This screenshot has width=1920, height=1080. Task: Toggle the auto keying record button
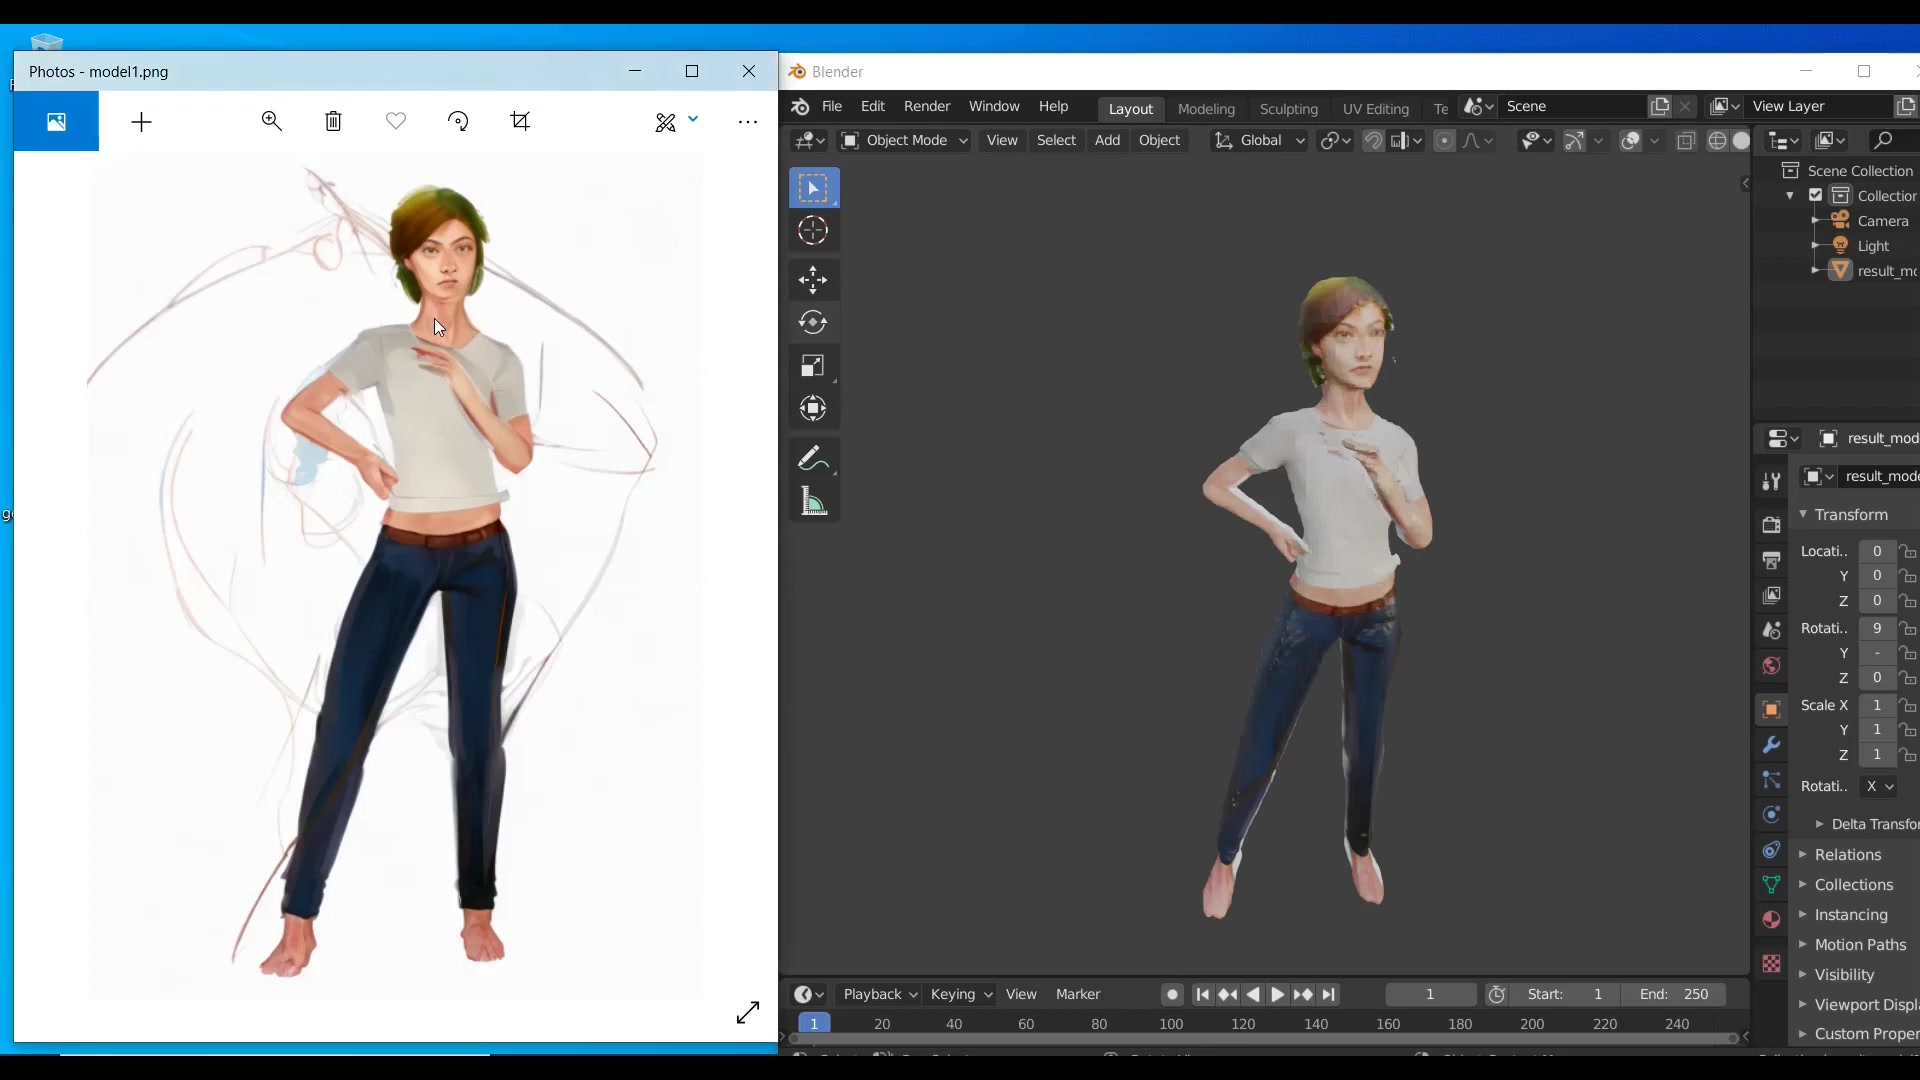(x=1172, y=994)
